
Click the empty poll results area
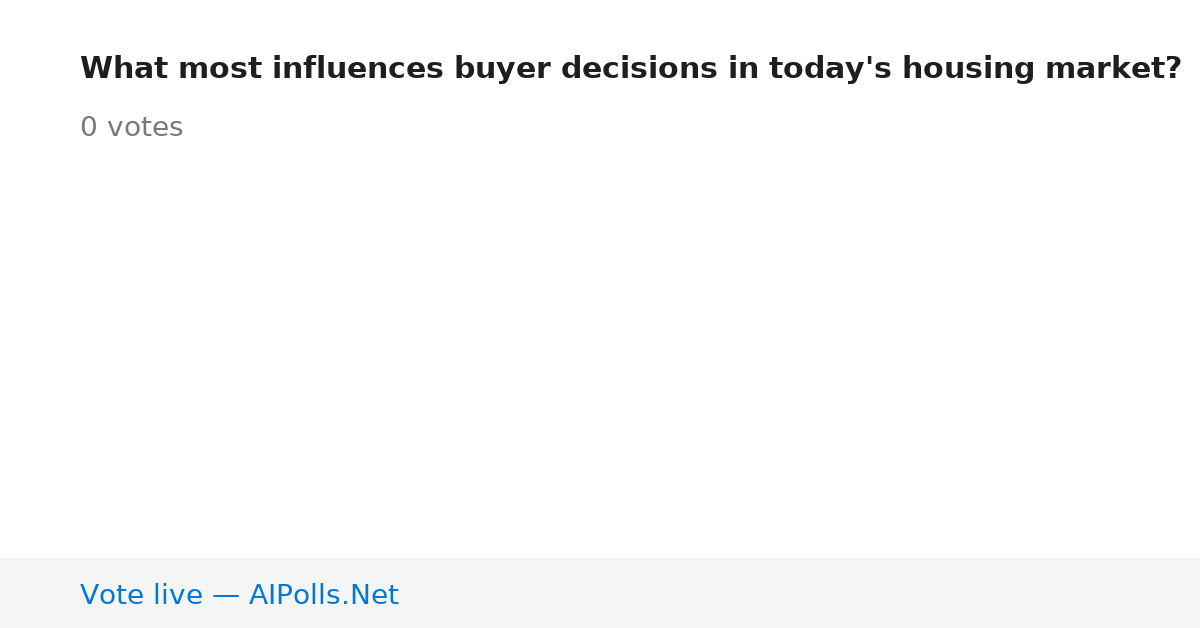coord(600,350)
